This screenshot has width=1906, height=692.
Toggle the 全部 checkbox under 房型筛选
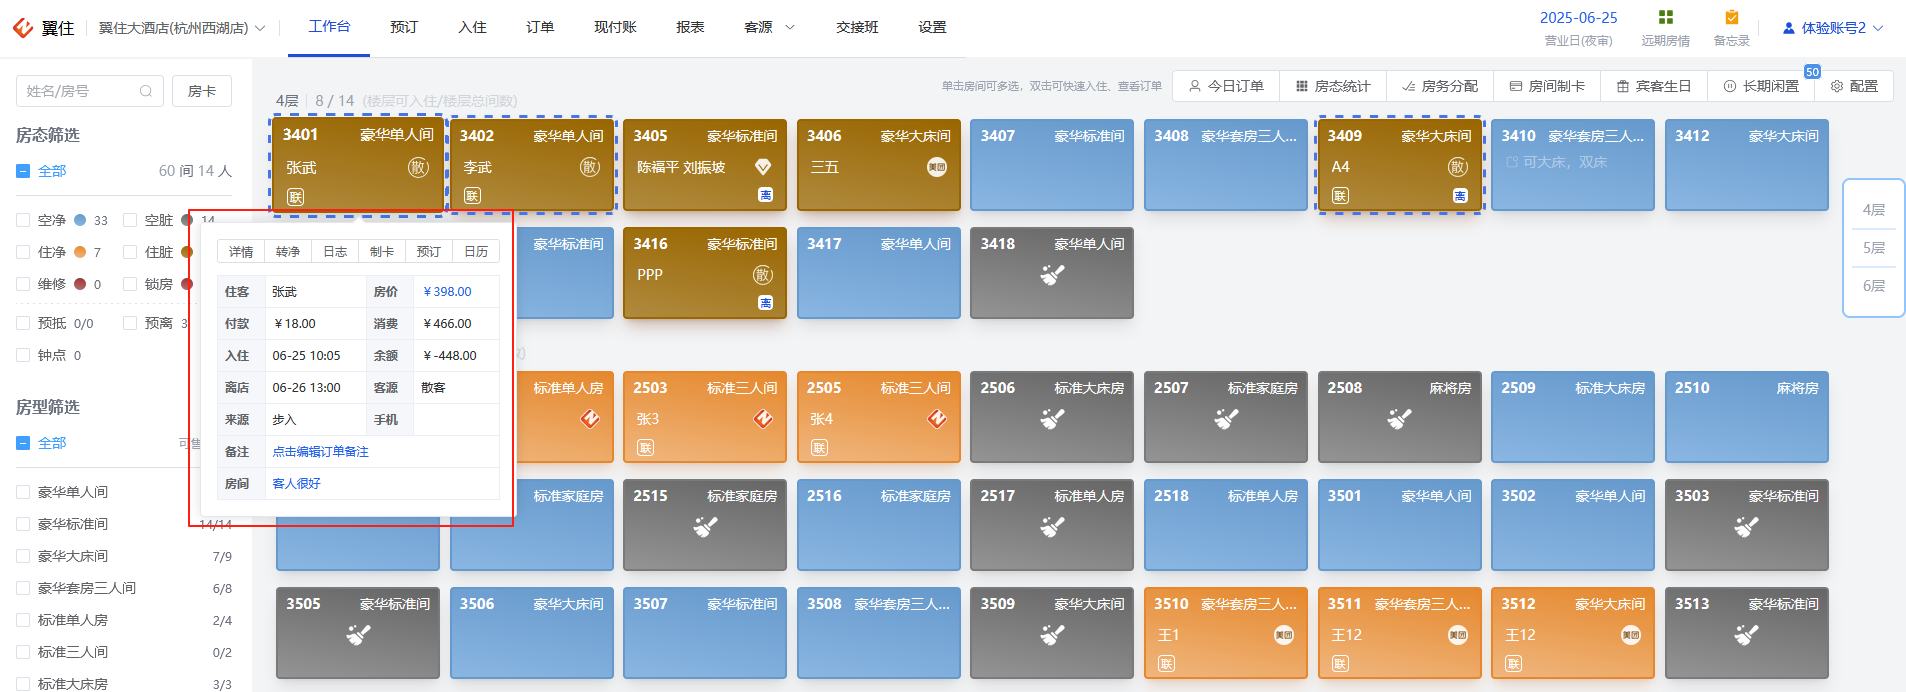click(23, 443)
